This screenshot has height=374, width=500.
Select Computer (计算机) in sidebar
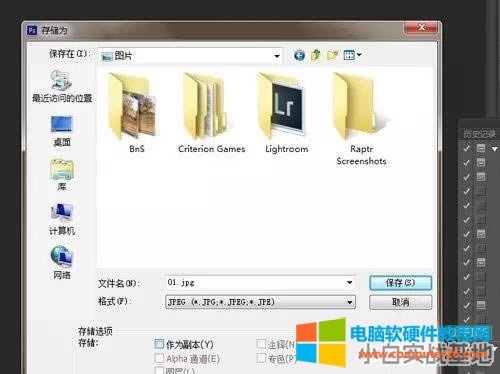[62, 219]
